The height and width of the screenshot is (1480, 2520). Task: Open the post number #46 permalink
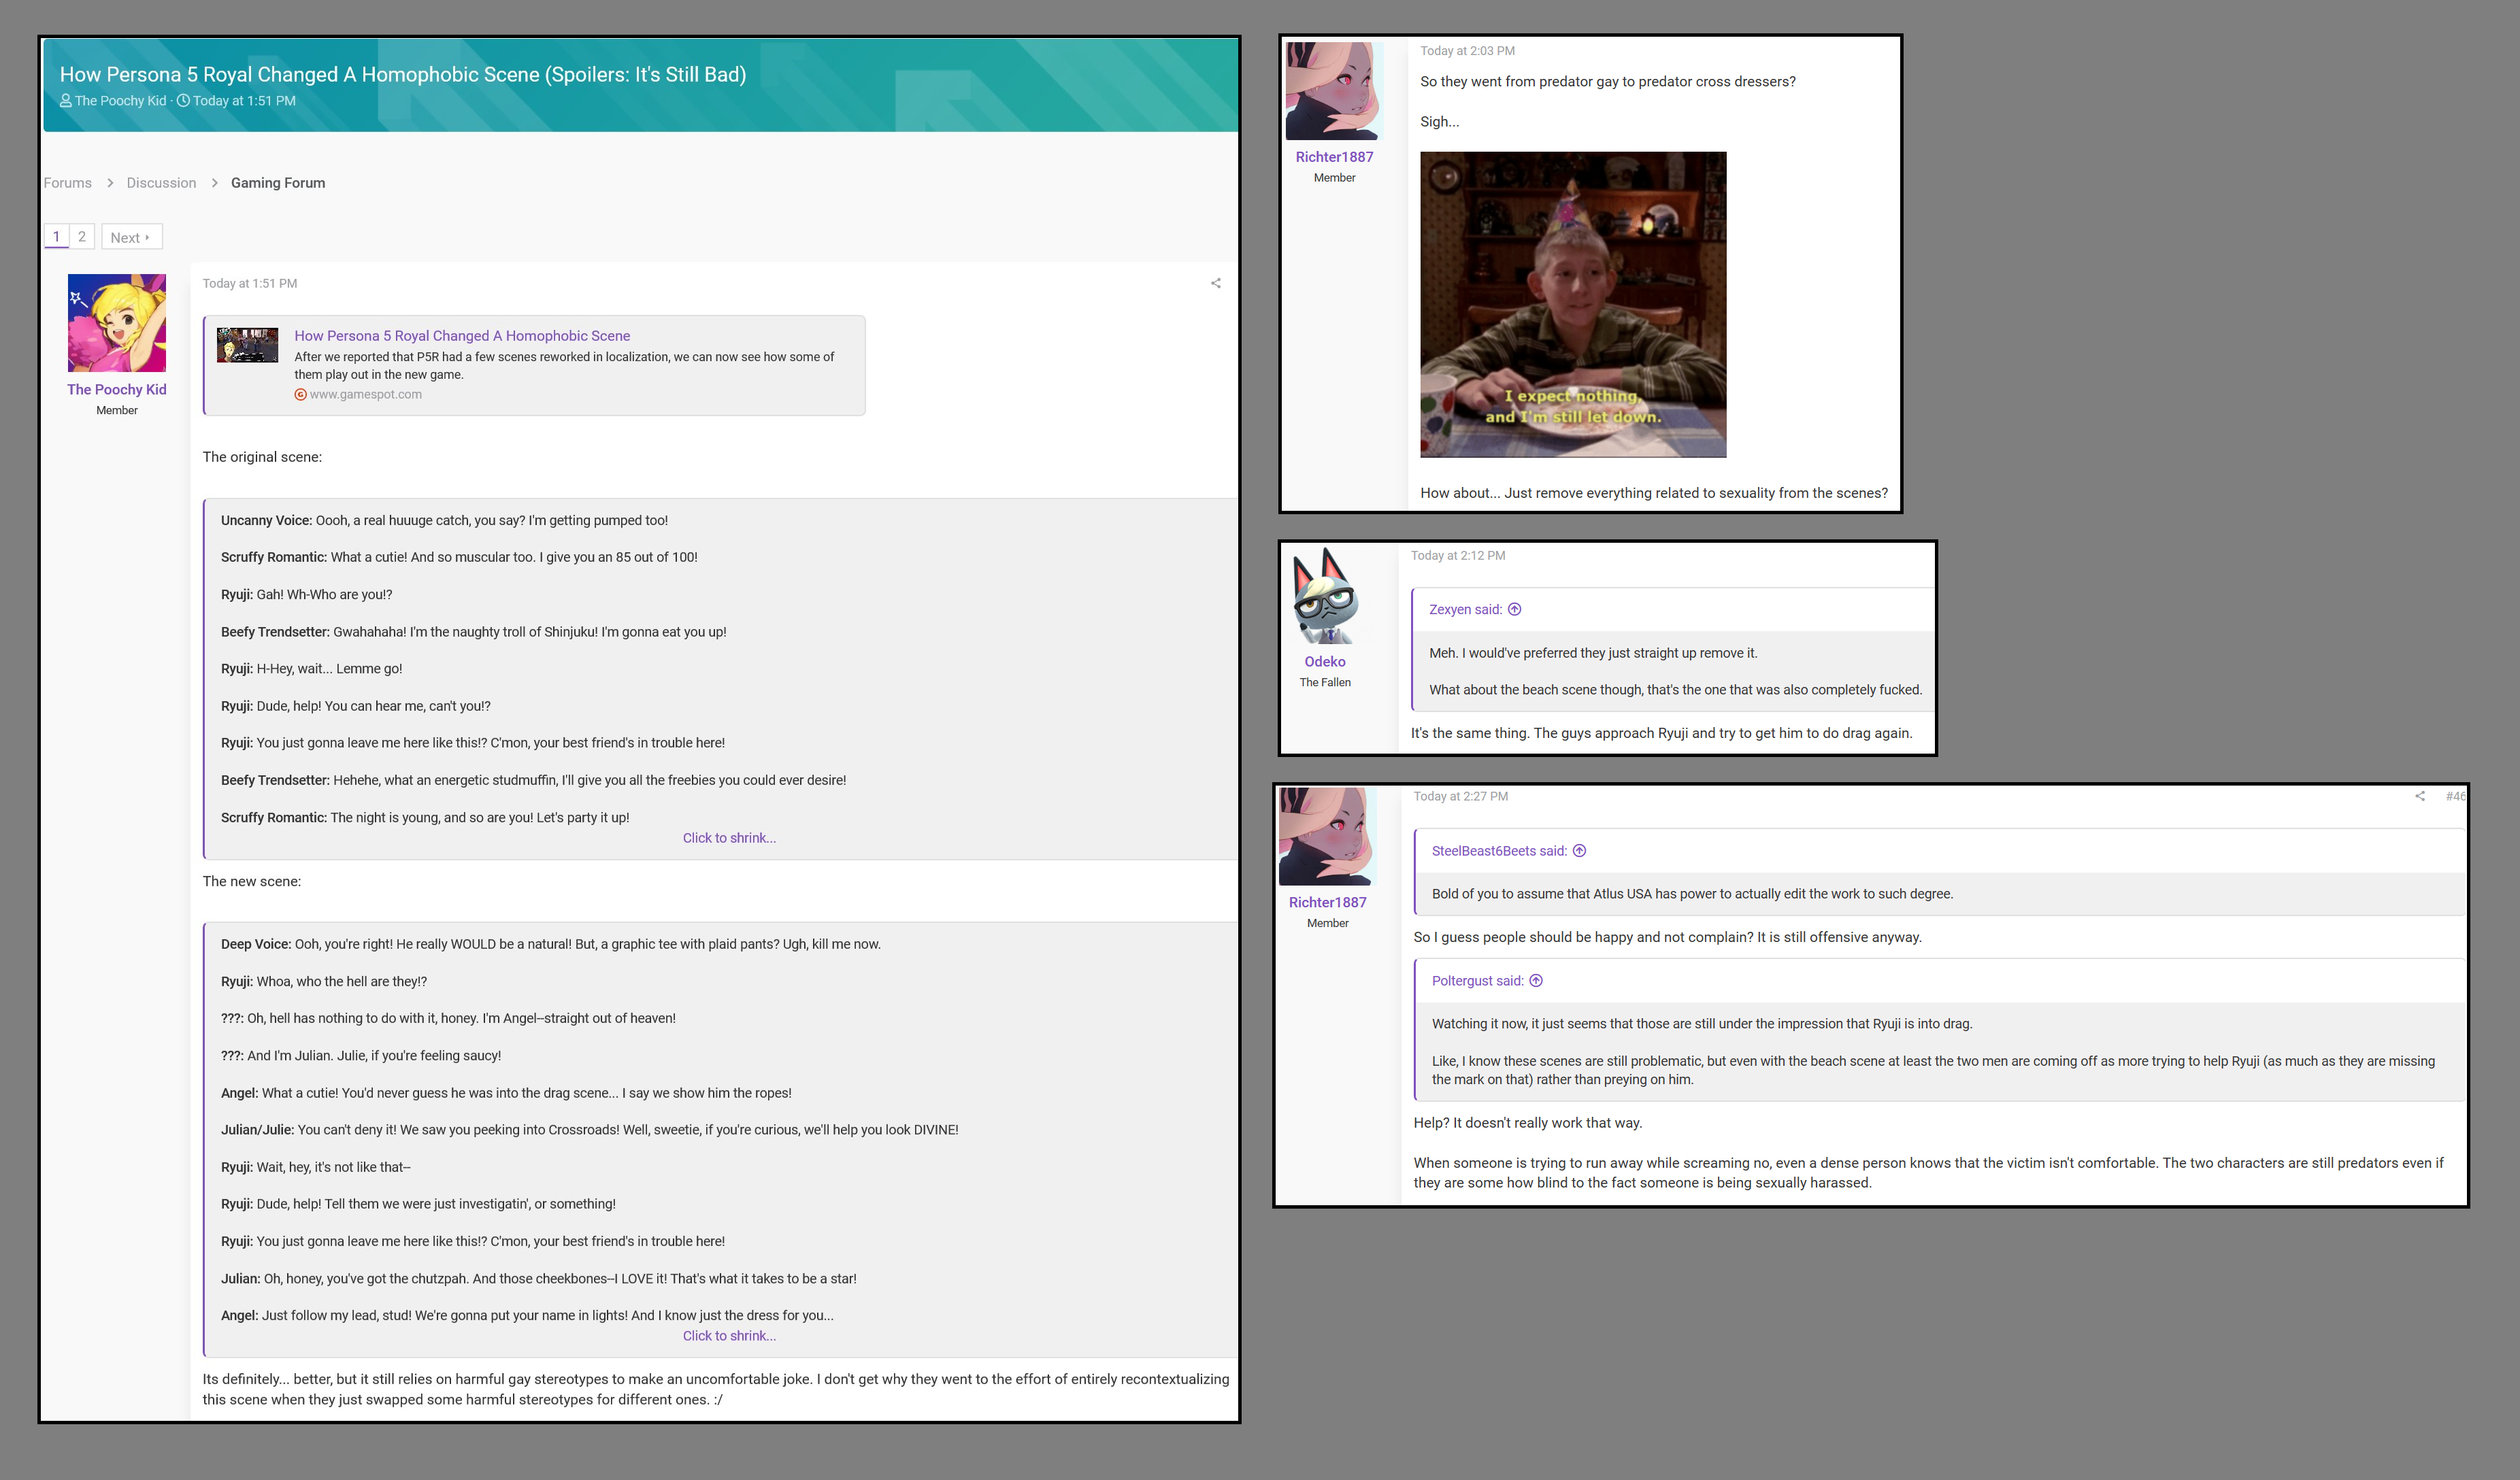point(2455,796)
